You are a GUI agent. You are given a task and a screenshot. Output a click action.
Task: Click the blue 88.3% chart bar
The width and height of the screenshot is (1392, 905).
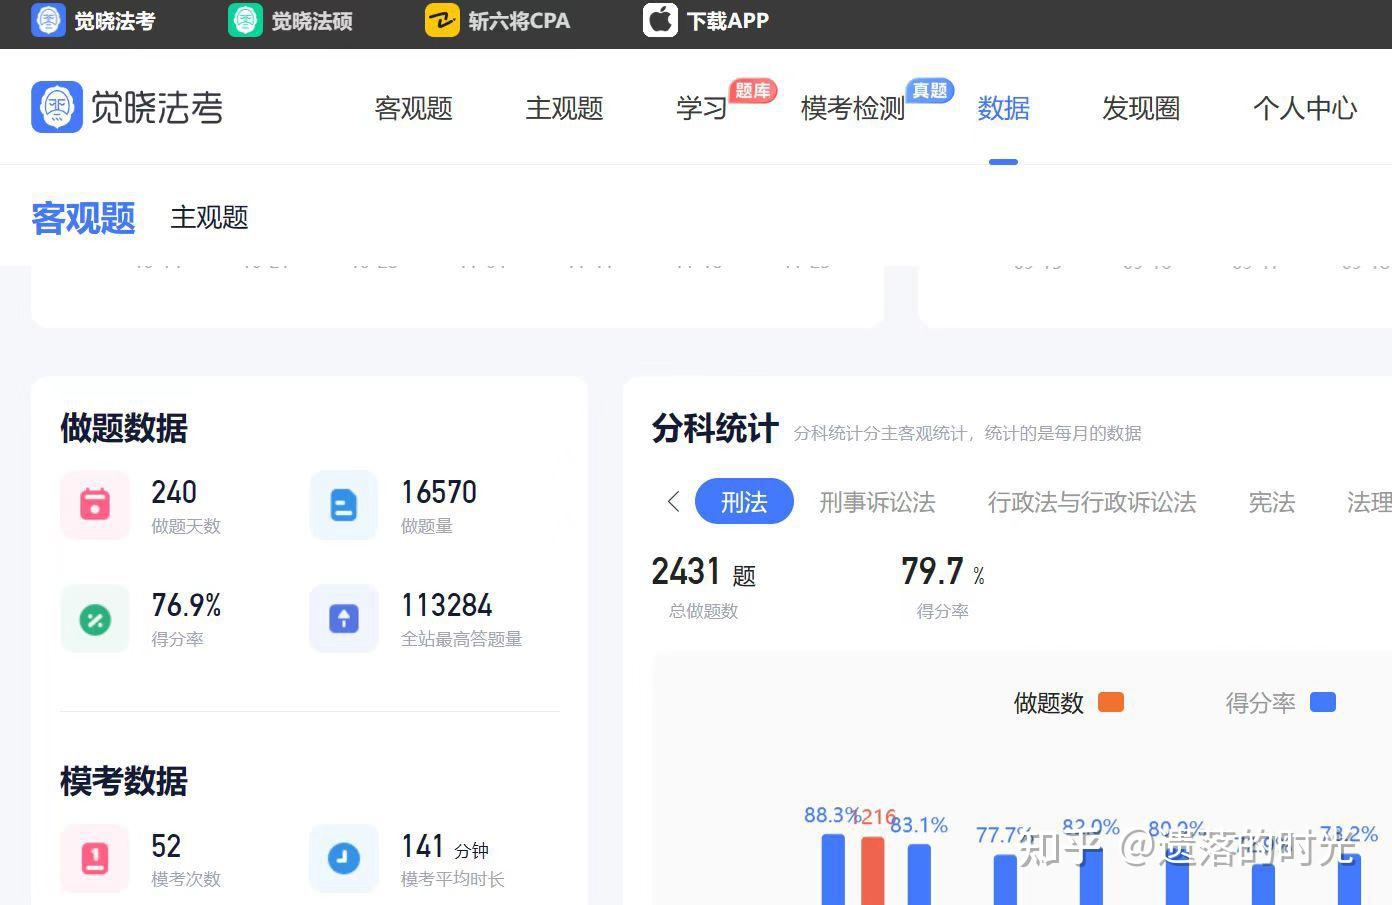point(833,869)
